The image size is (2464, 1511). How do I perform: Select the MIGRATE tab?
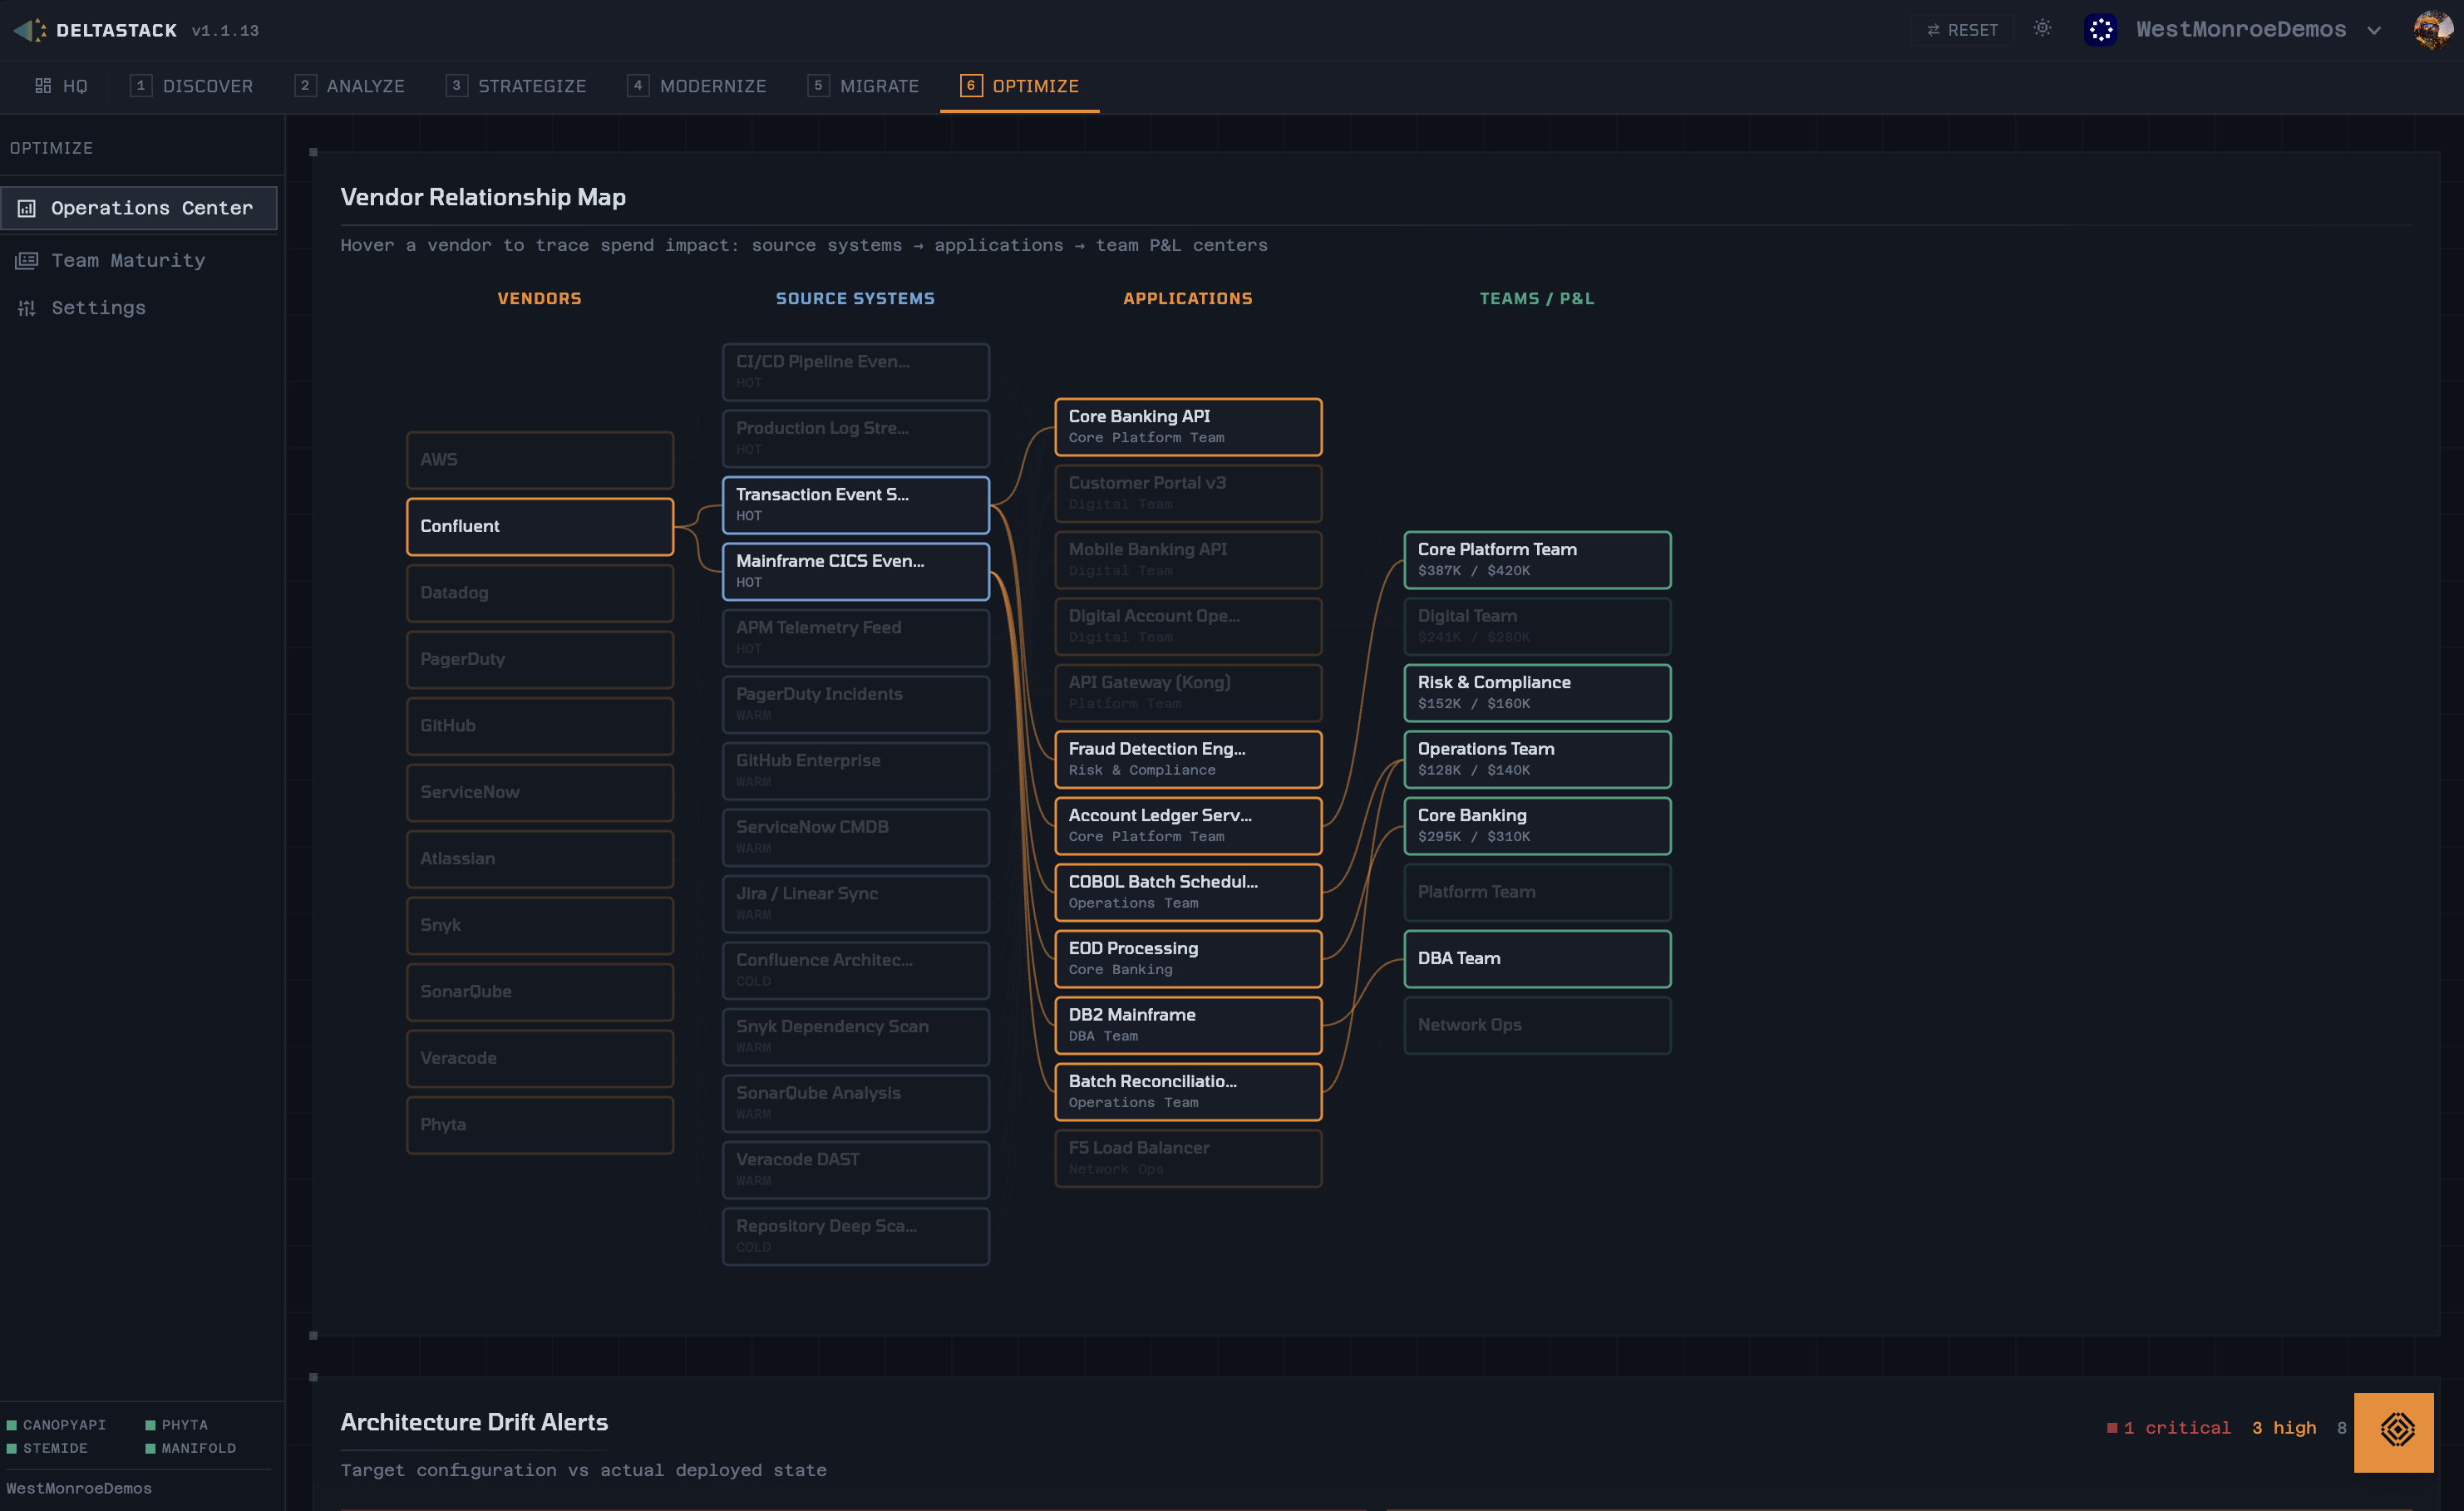point(864,86)
